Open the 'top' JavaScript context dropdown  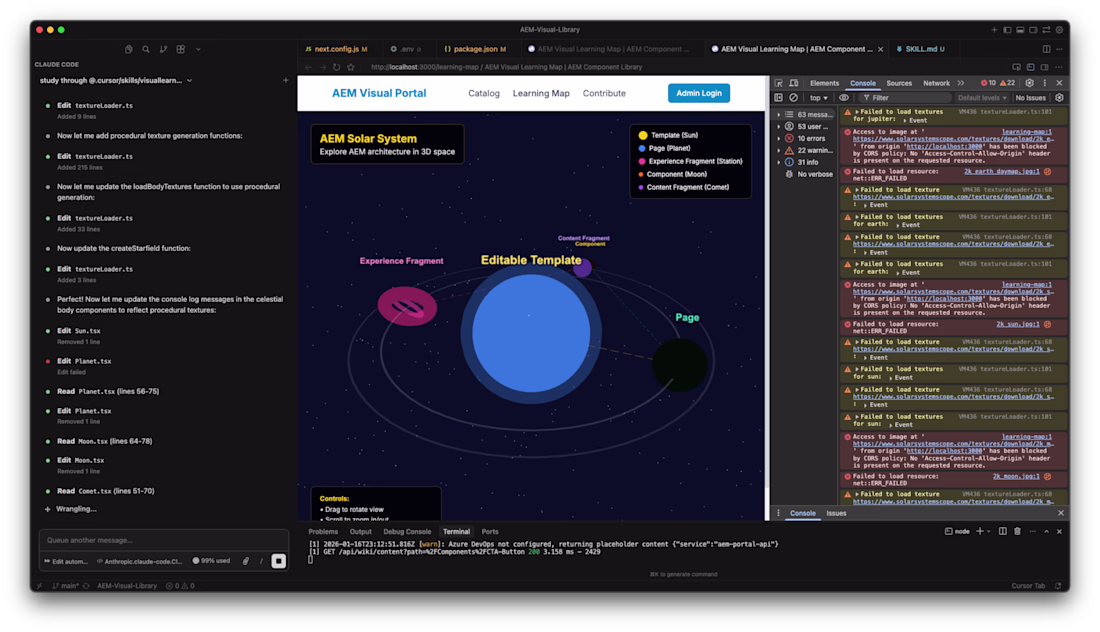(818, 98)
